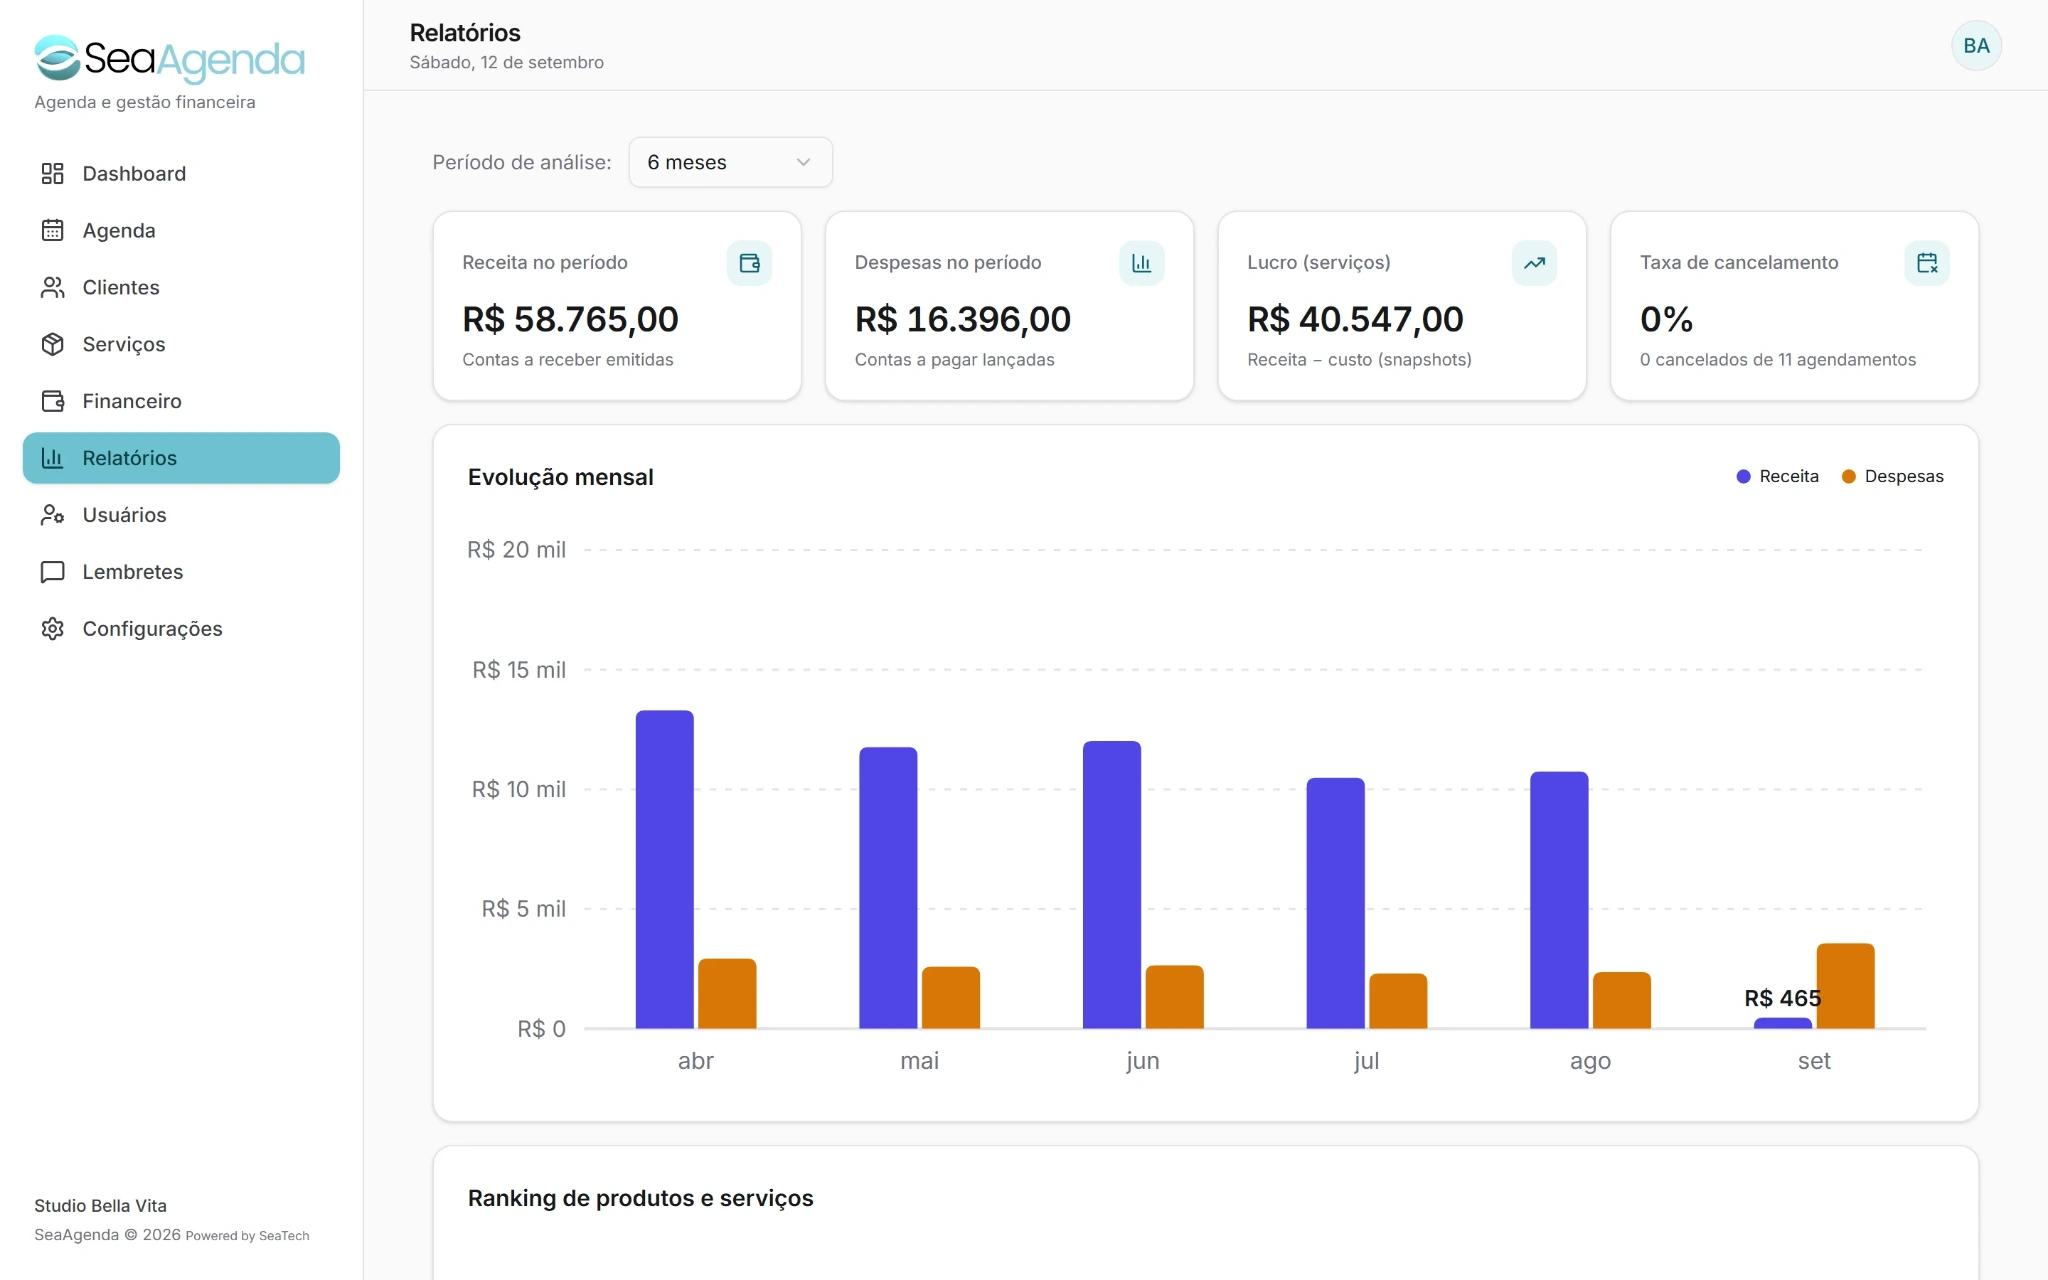Click the abr Receita blue bar
This screenshot has height=1280, width=2048.
pyautogui.click(x=665, y=869)
